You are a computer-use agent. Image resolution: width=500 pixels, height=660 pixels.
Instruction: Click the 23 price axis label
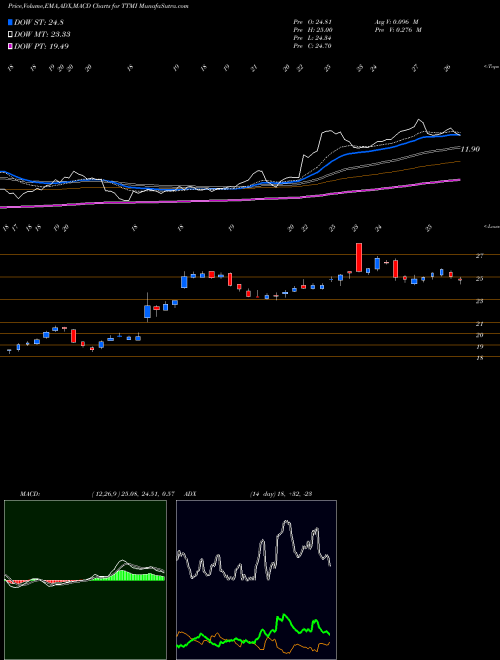[x=480, y=301]
